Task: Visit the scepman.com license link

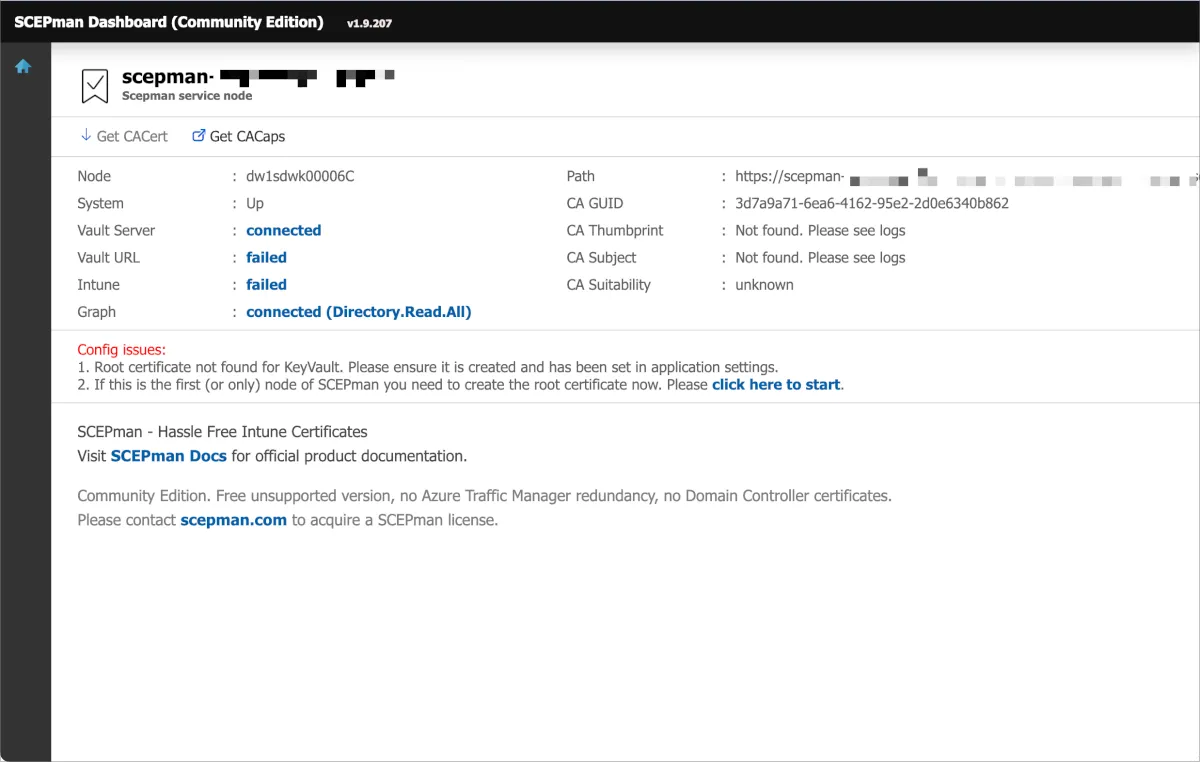Action: pyautogui.click(x=233, y=520)
